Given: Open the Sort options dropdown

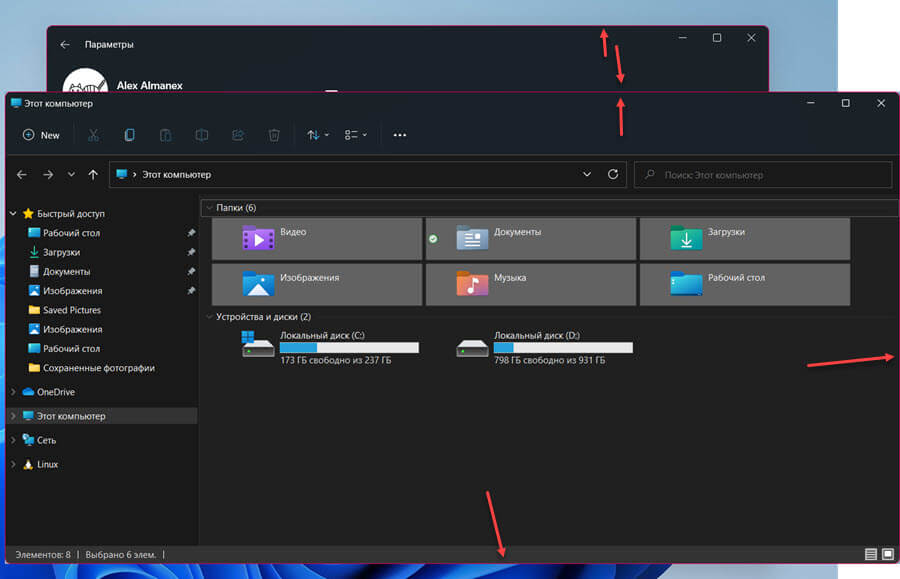Looking at the screenshot, I should coord(317,135).
